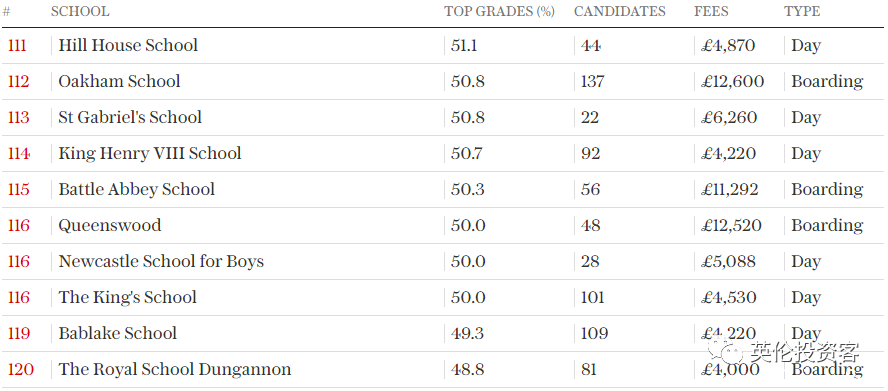
Task: Sort by TYPE column header
Action: (x=802, y=11)
